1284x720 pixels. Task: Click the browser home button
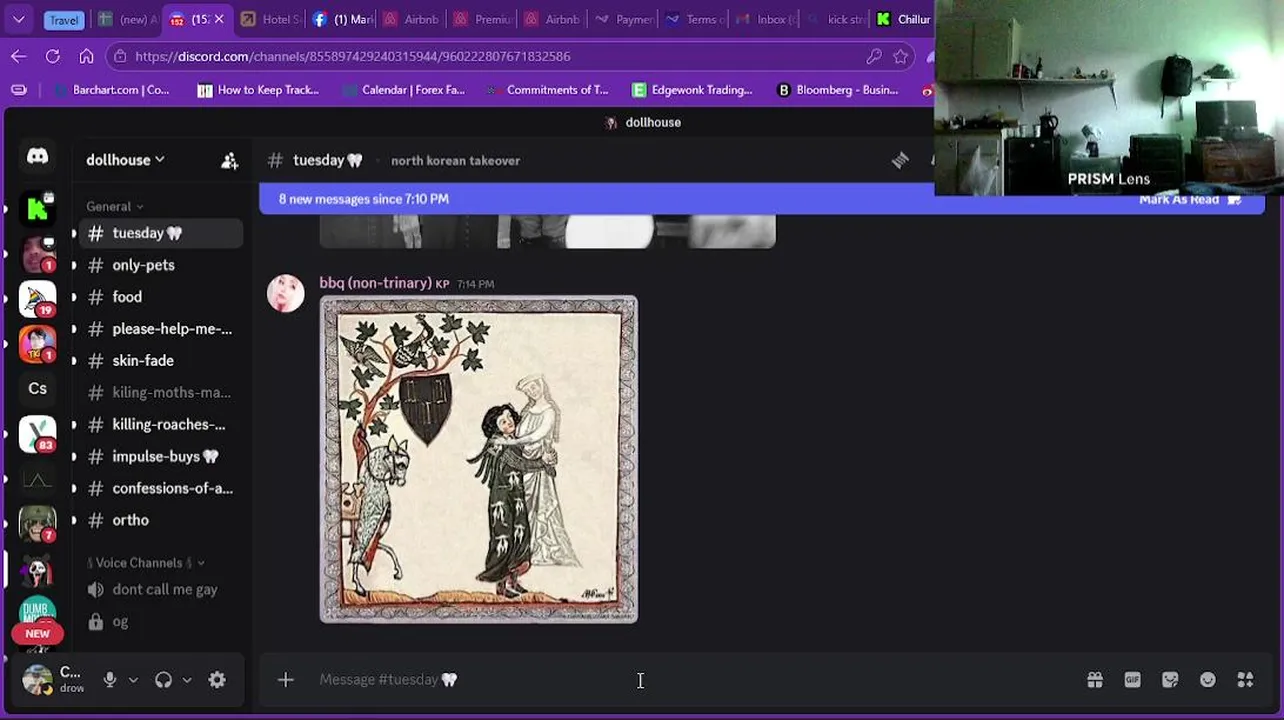[87, 56]
